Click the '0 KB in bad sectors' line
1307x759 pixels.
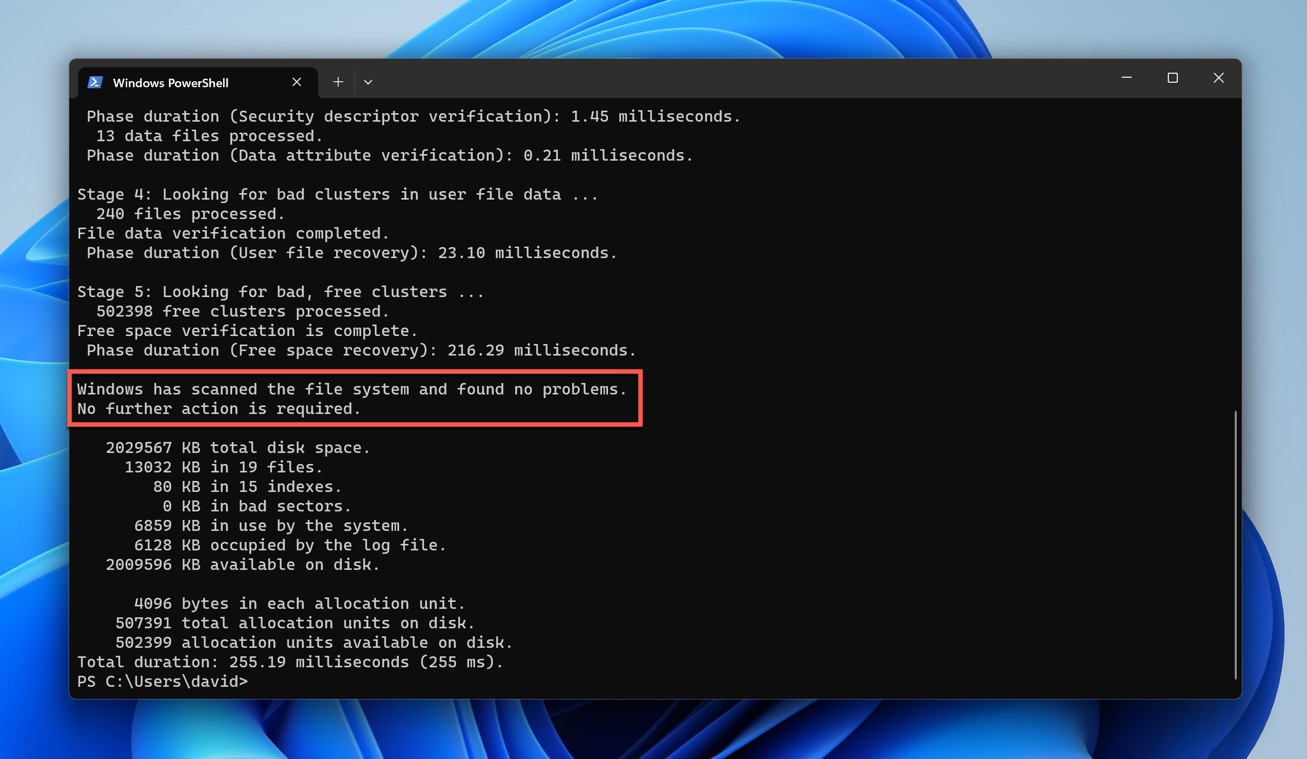coord(256,506)
